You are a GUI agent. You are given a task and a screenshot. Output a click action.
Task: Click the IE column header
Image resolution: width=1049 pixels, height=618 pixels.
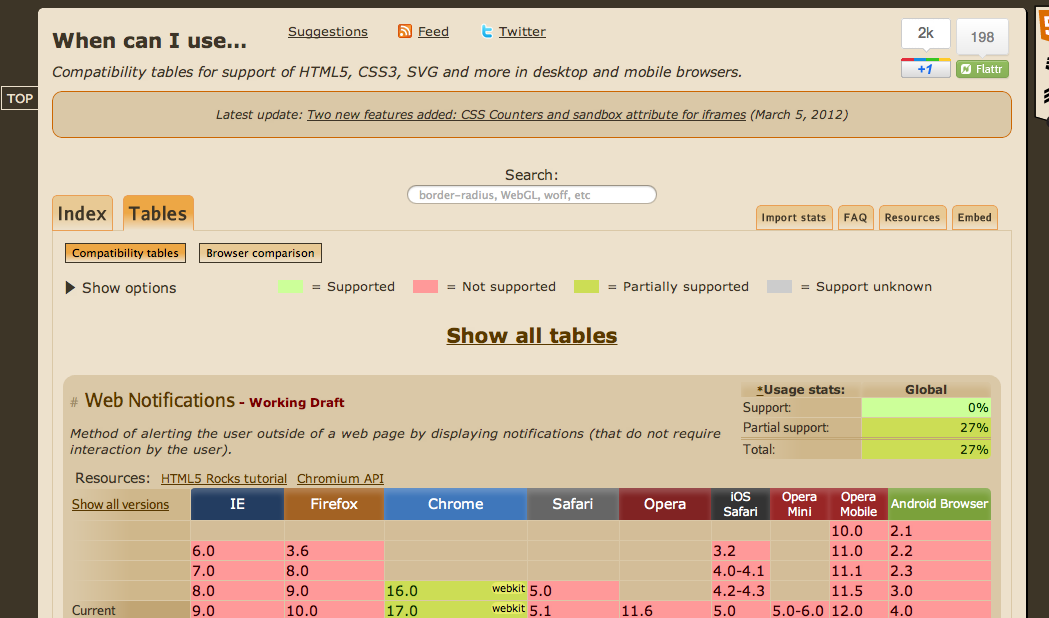[237, 504]
